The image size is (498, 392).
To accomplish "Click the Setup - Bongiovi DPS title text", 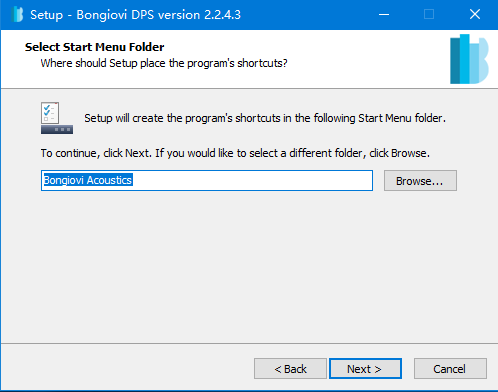I will click(x=135, y=15).
